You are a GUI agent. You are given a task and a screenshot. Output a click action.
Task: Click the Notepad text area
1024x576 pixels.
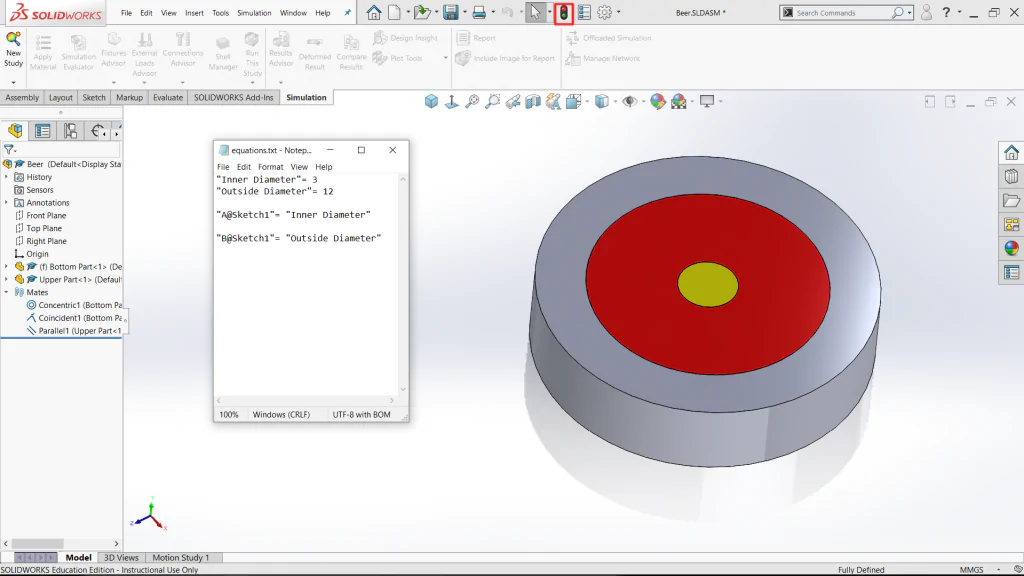point(307,284)
